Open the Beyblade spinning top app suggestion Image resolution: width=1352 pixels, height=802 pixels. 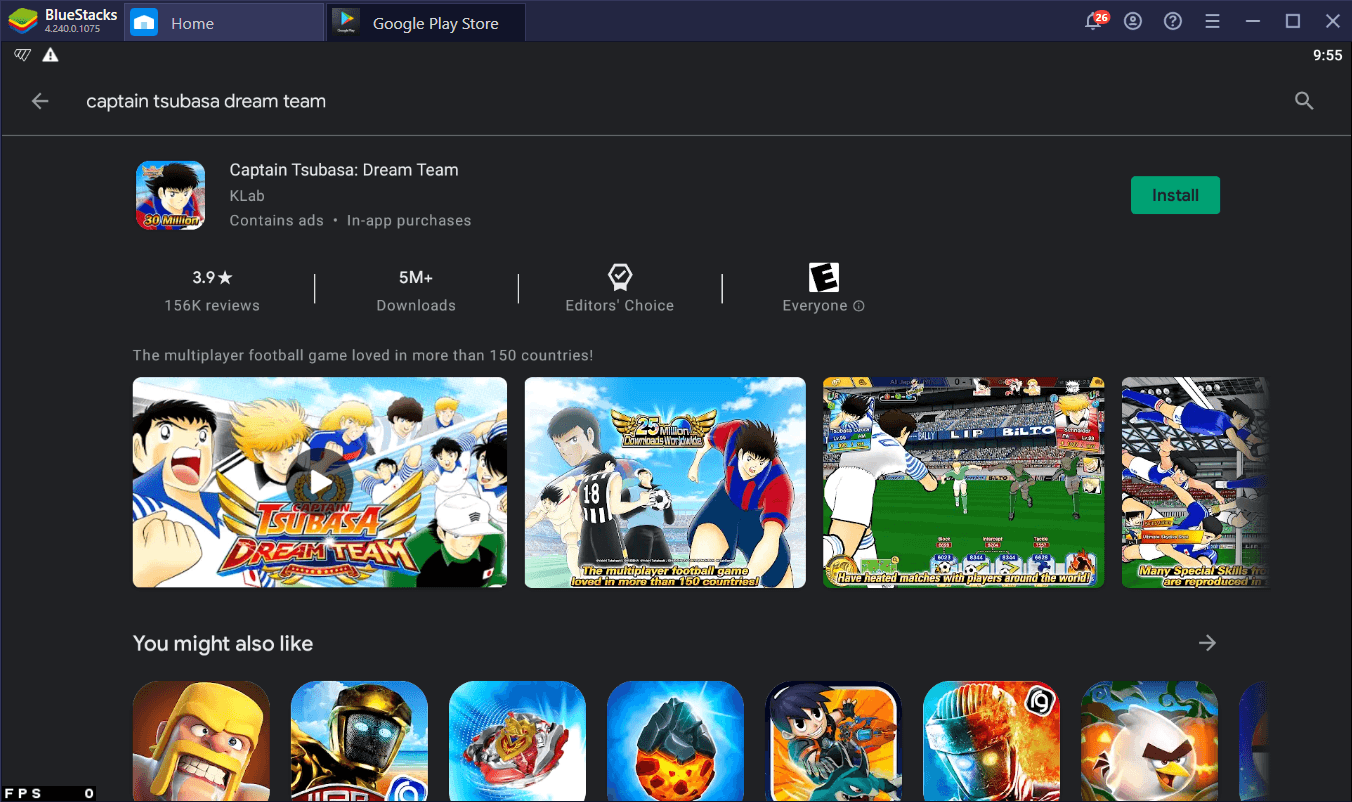click(517, 742)
